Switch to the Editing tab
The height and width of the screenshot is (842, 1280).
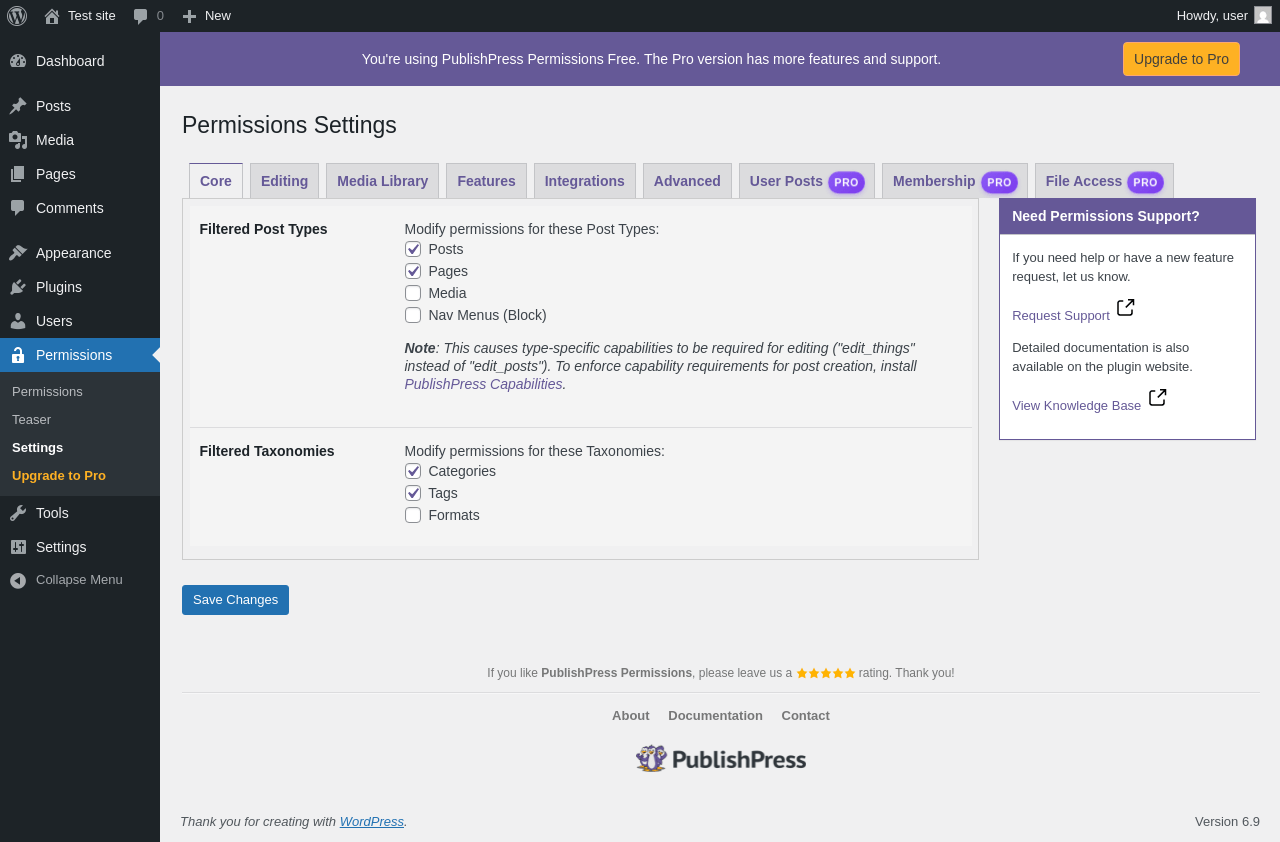[284, 181]
